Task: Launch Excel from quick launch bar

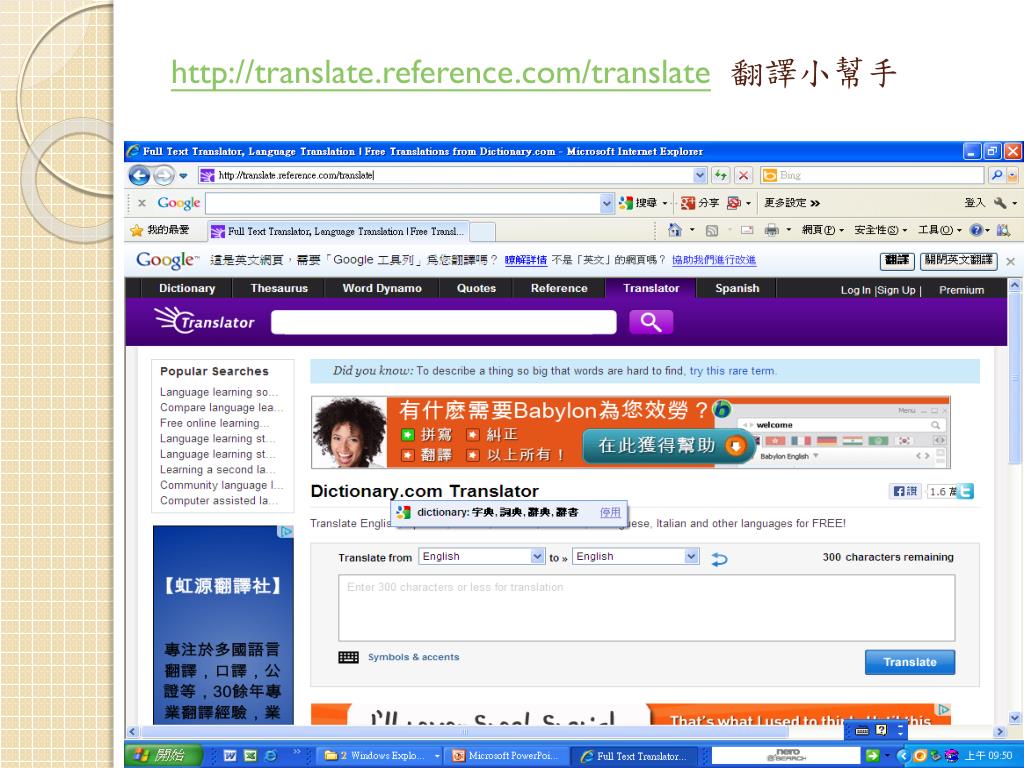Action: pos(250,756)
